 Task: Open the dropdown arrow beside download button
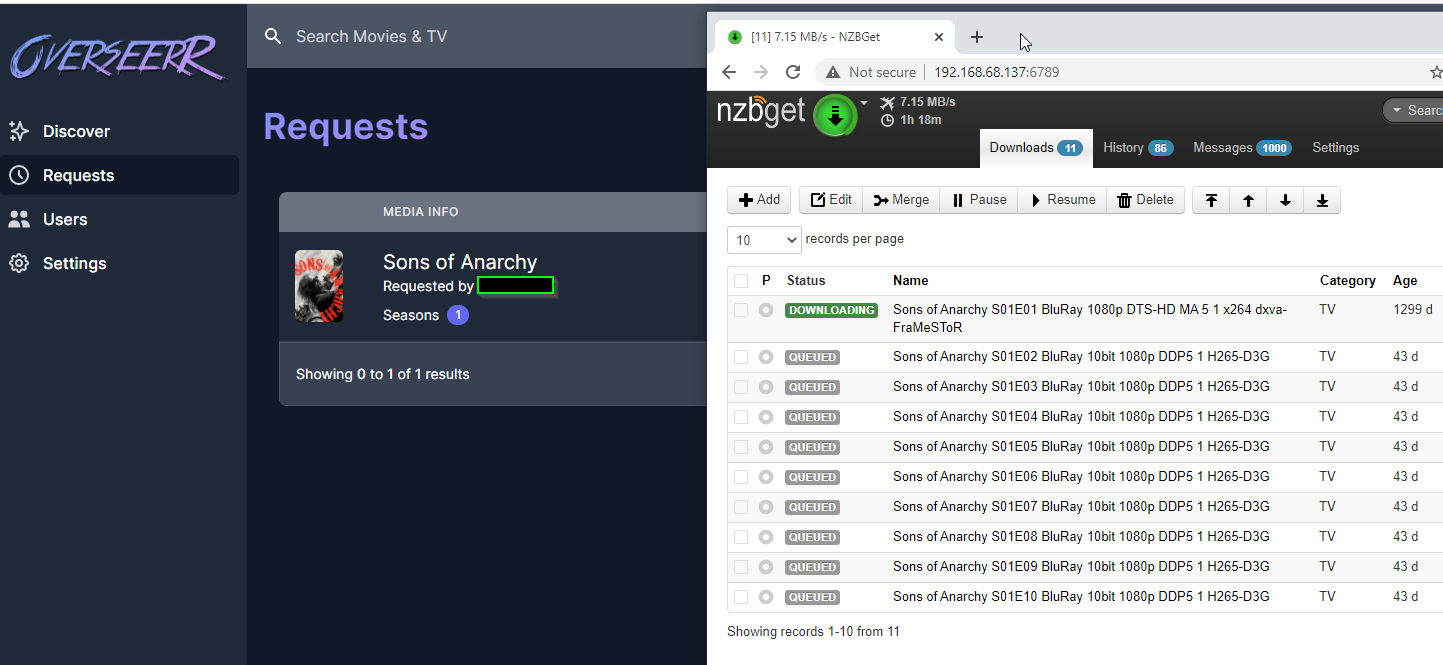coord(864,102)
